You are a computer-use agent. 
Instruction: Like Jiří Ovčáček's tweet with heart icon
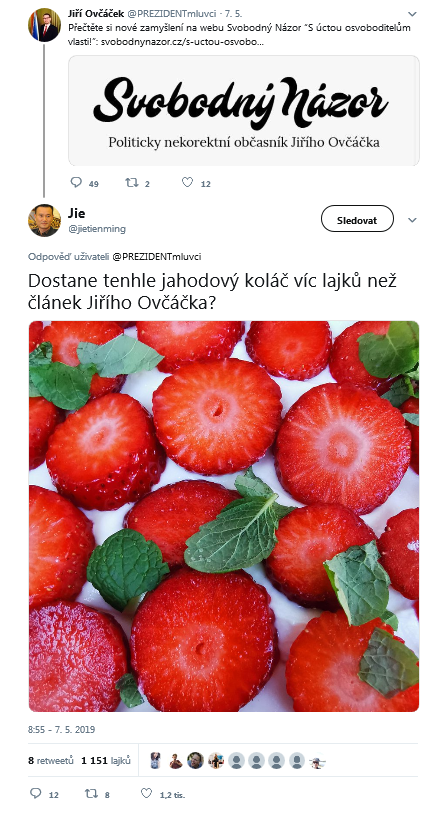point(188,182)
